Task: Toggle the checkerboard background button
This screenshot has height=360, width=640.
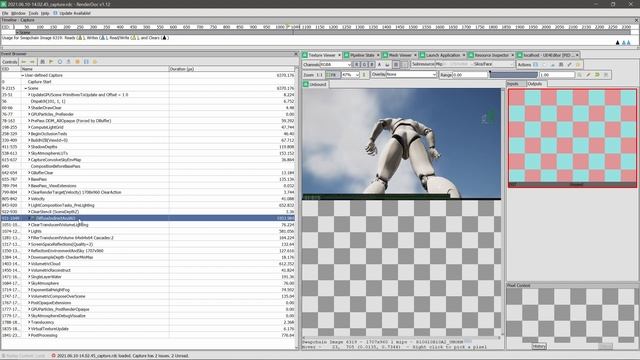Action: 396,64
